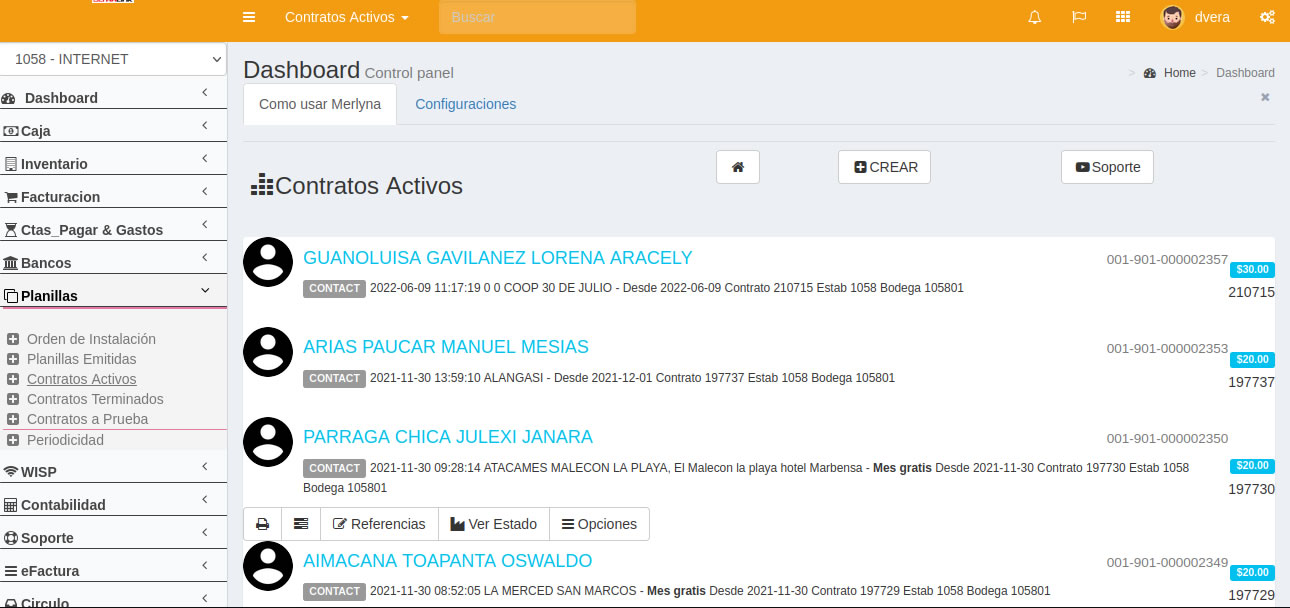The width and height of the screenshot is (1290, 608).
Task: Click the CREAR button
Action: pos(884,166)
